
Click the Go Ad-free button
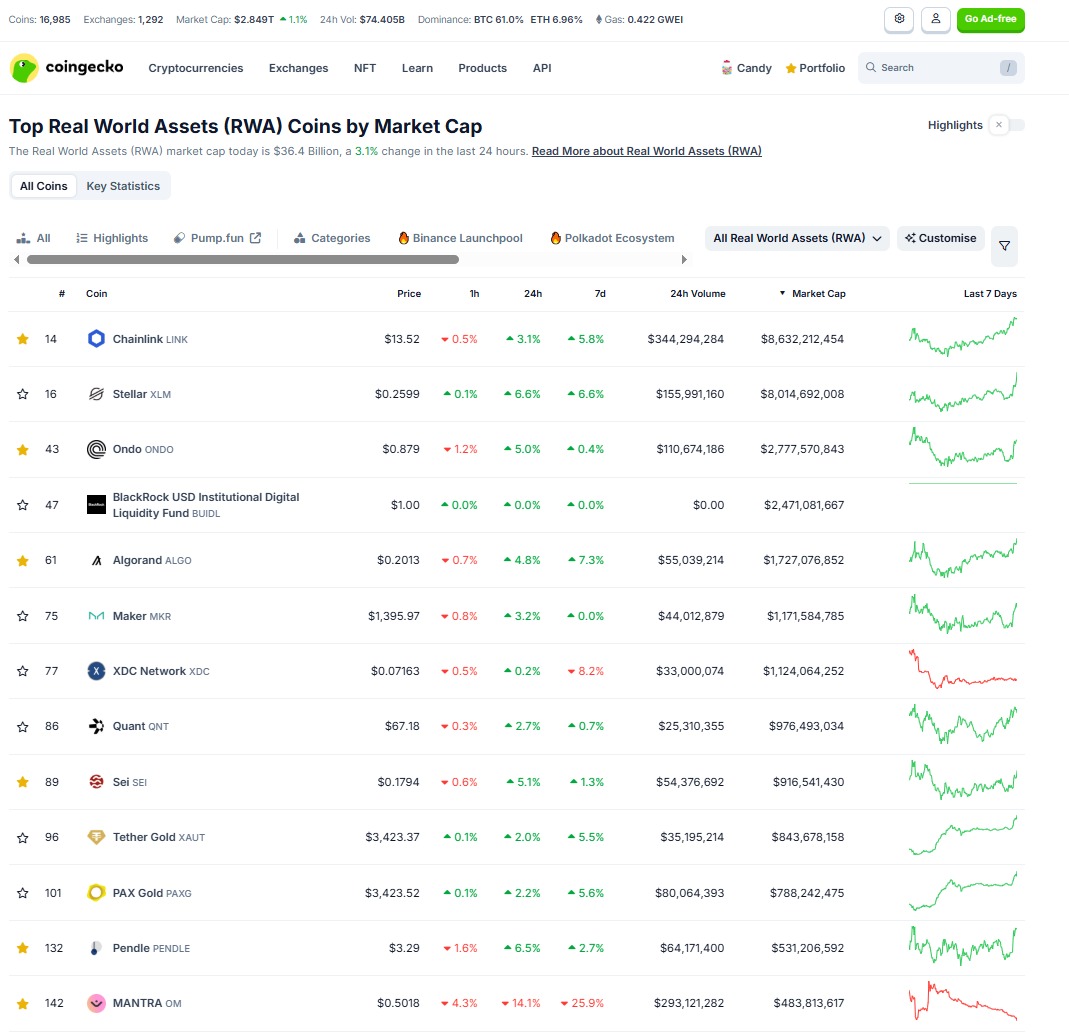(x=990, y=19)
